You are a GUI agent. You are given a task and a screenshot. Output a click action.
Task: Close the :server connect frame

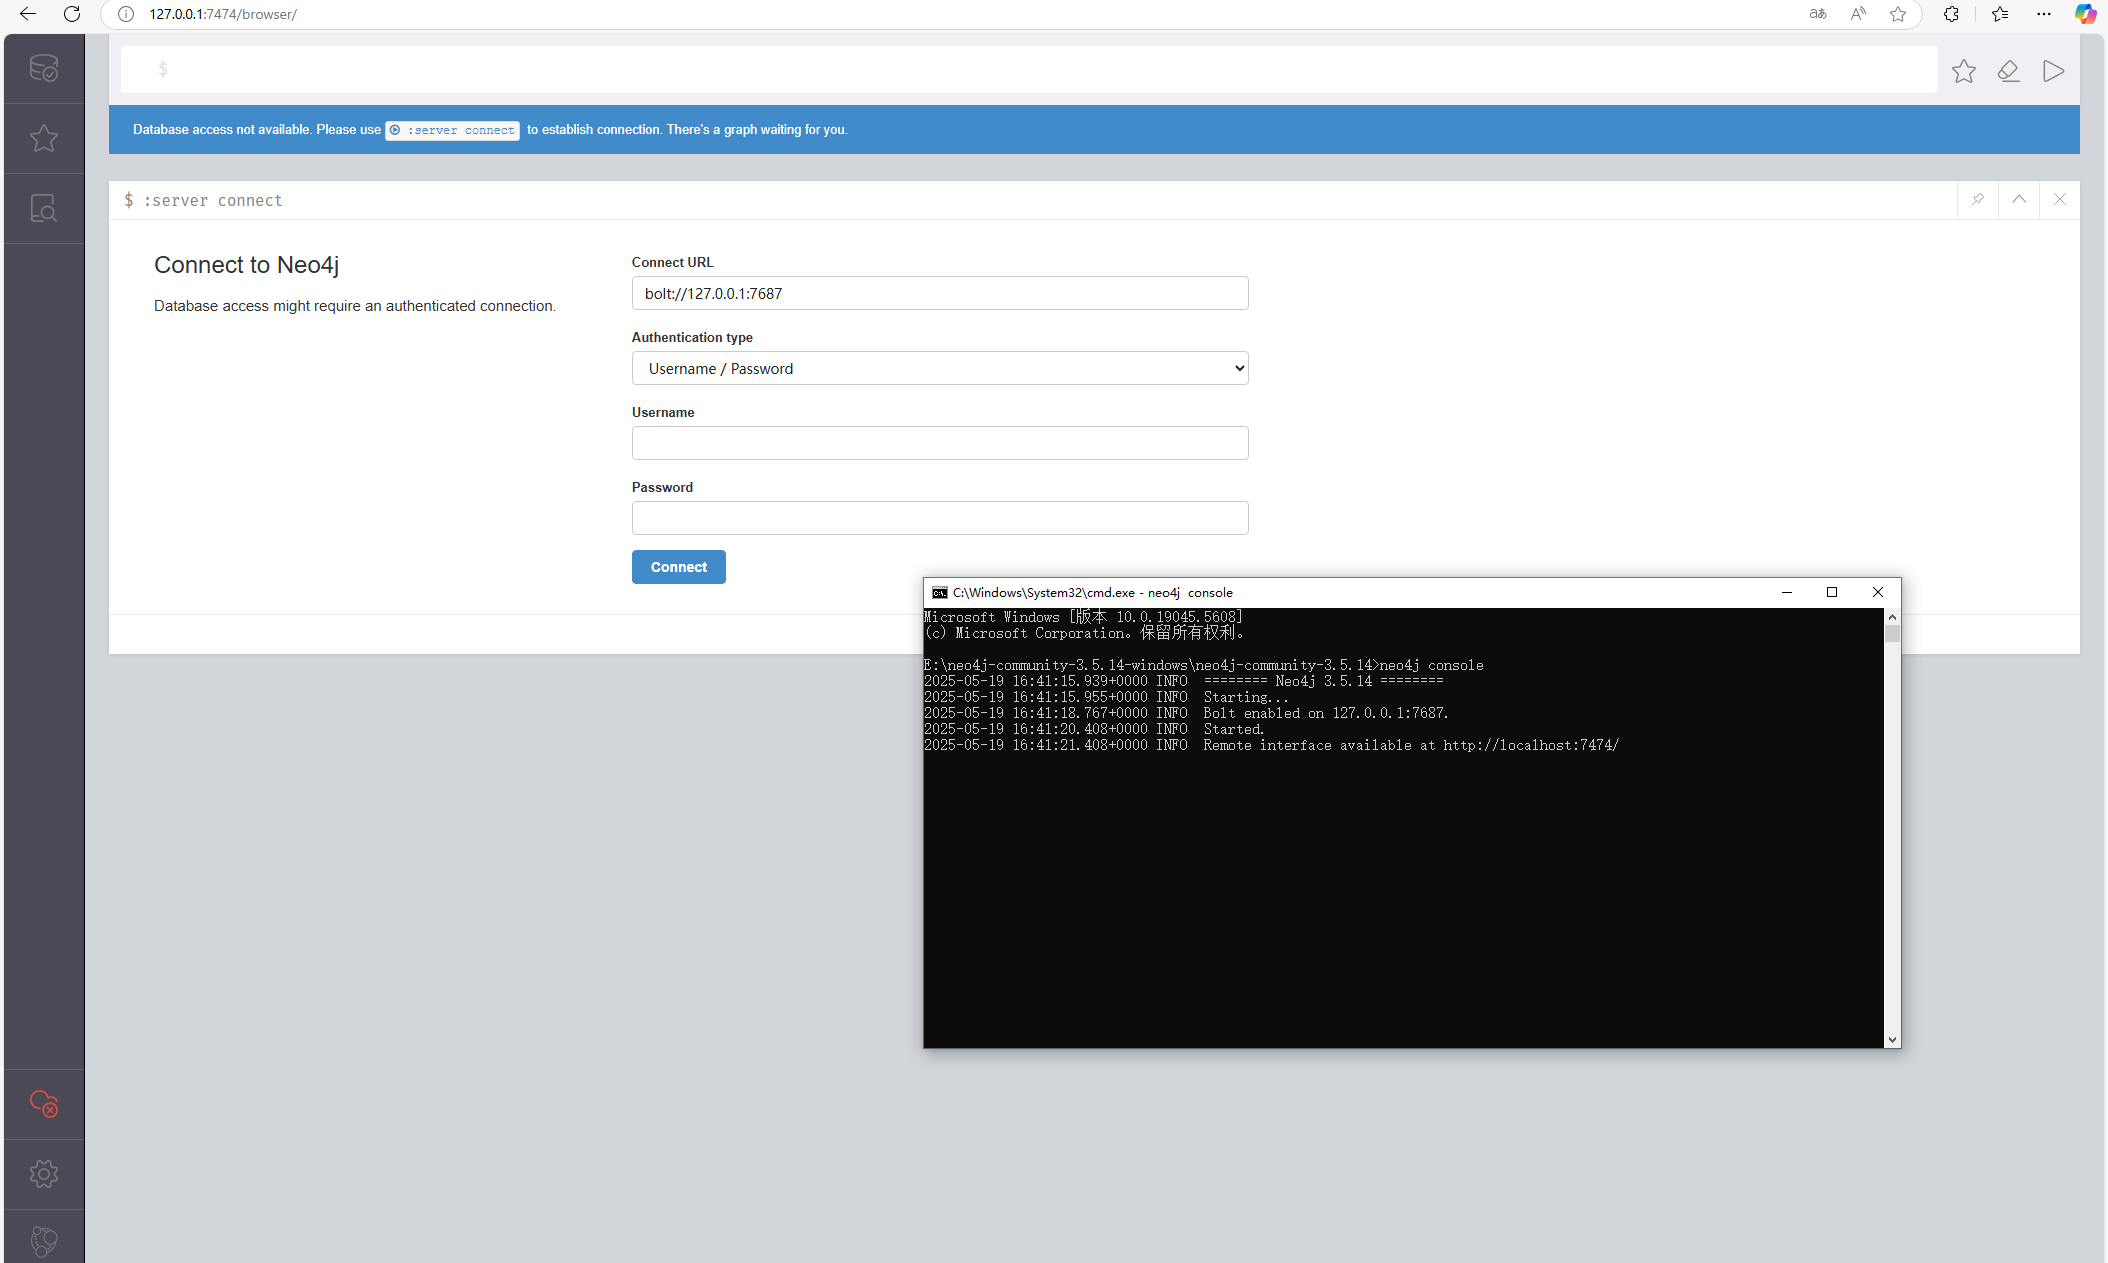click(x=2060, y=200)
